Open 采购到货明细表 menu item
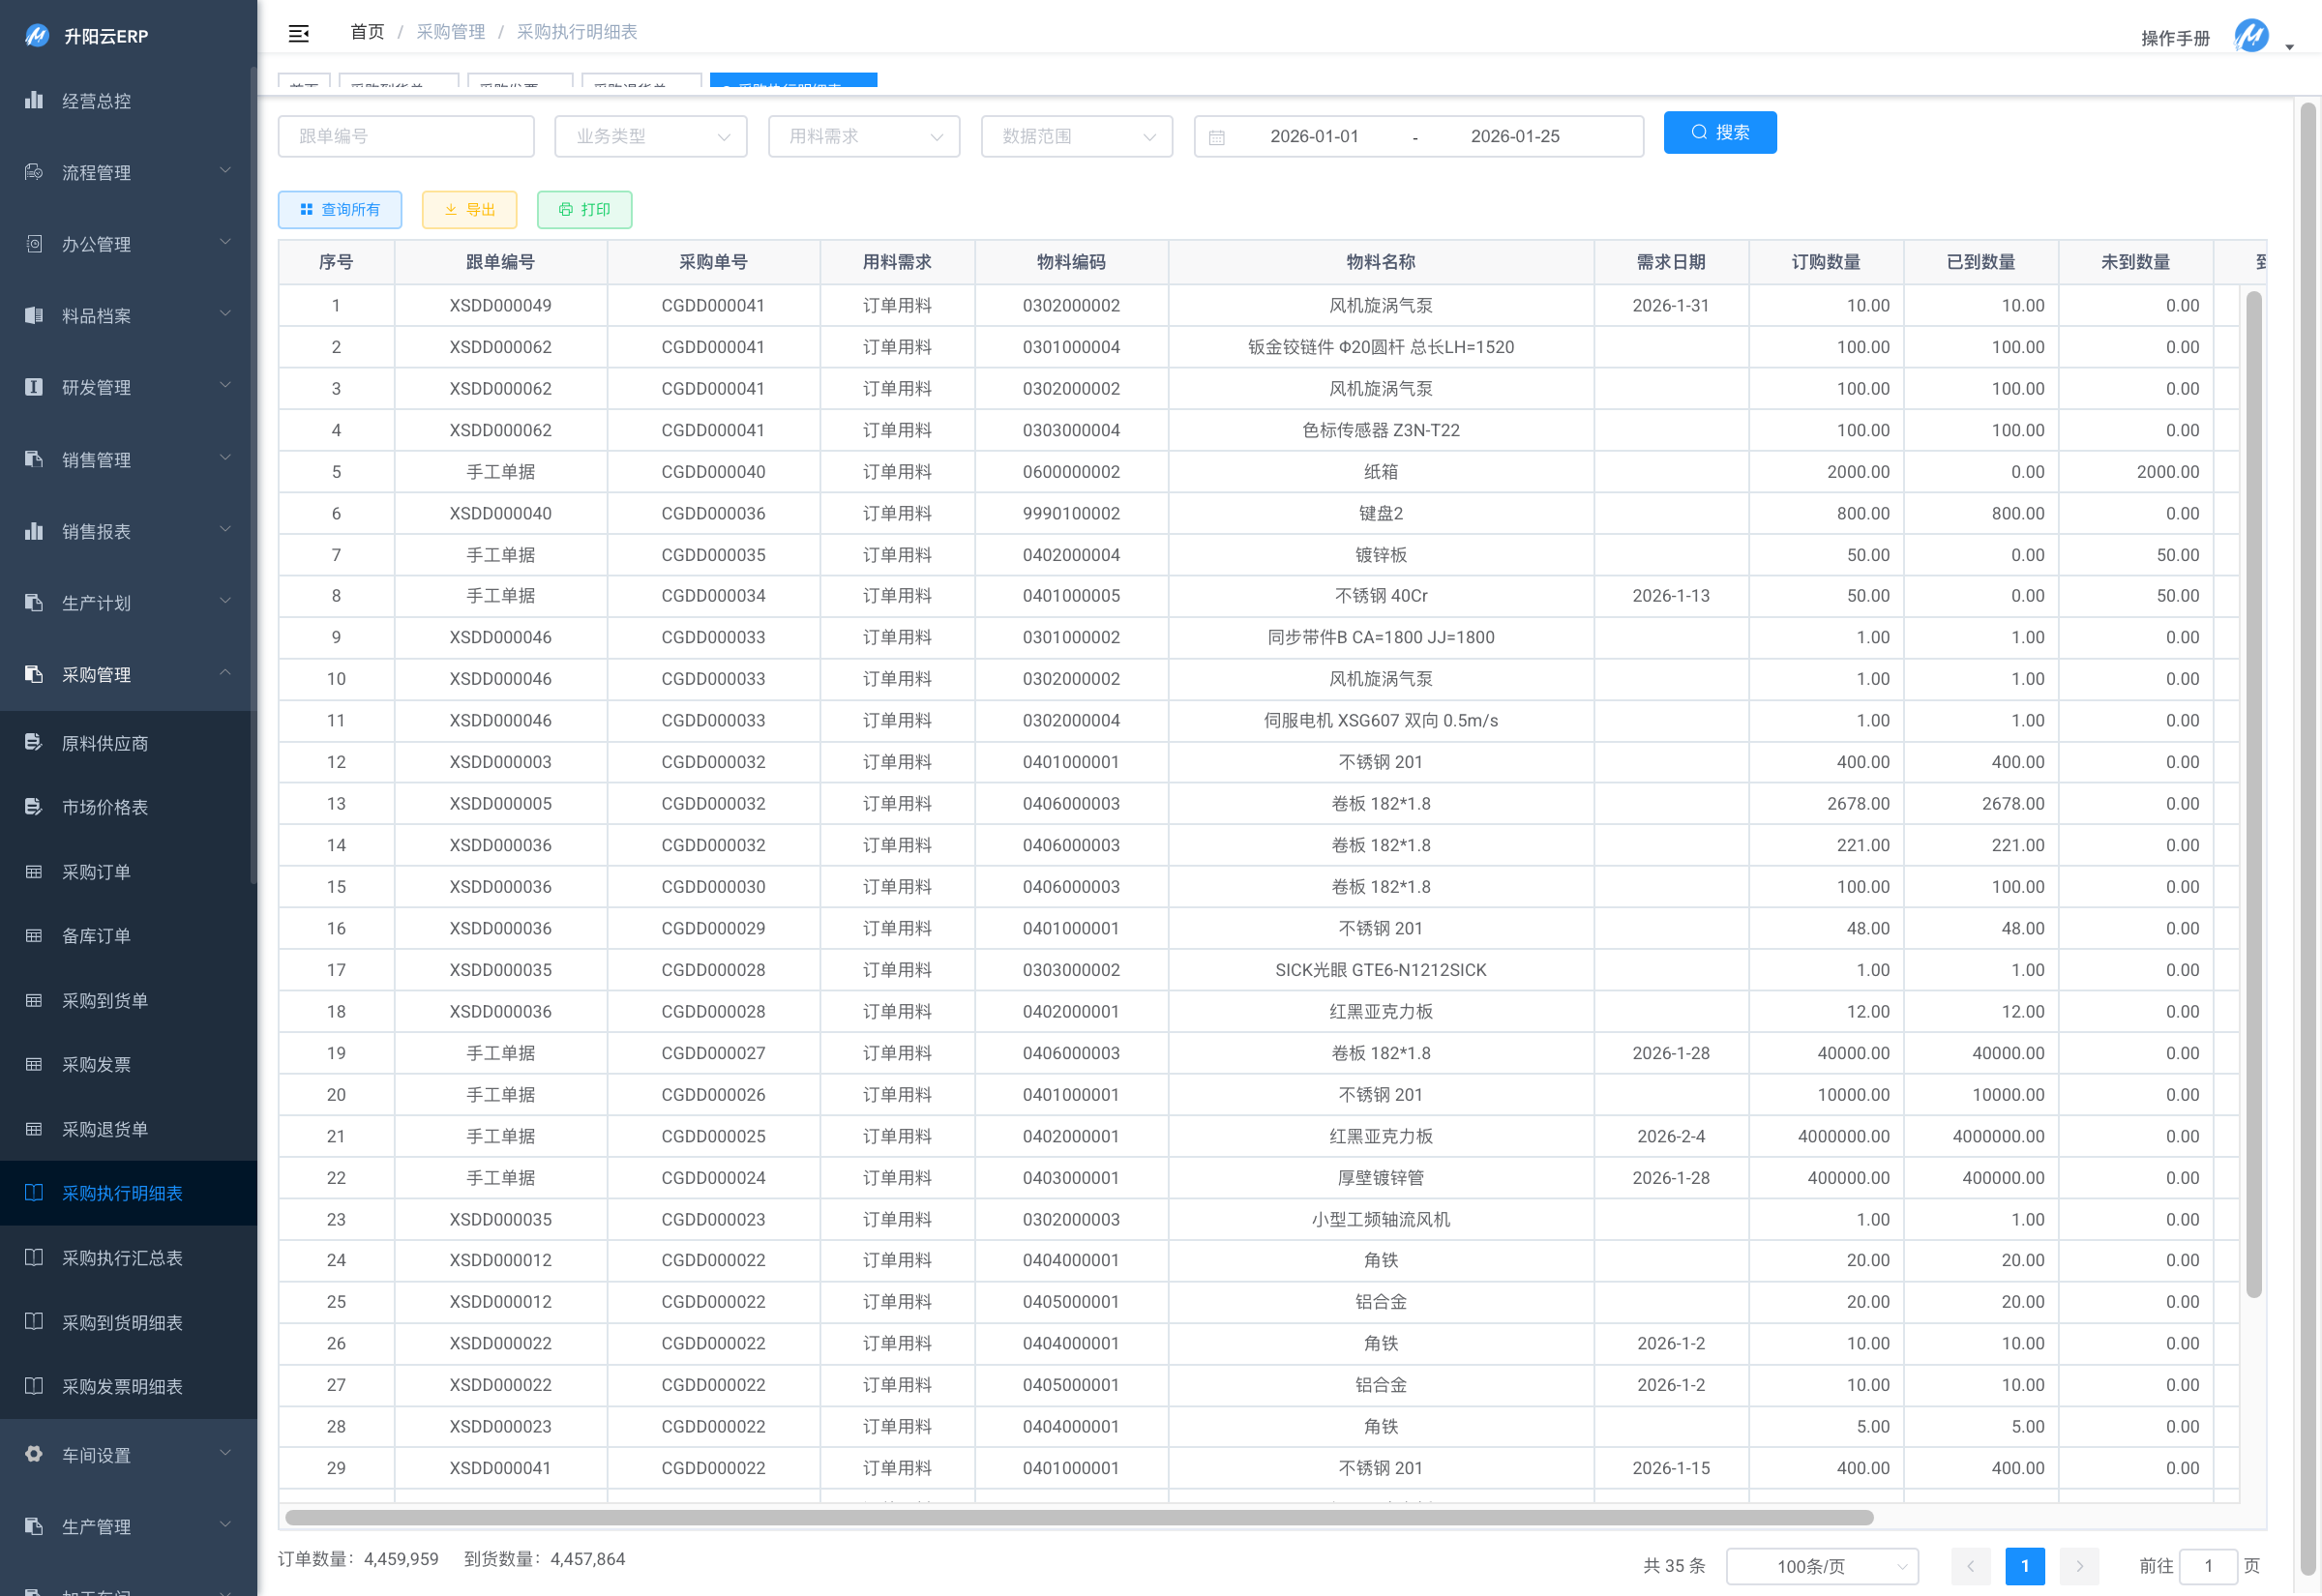The image size is (2322, 1596). click(122, 1322)
